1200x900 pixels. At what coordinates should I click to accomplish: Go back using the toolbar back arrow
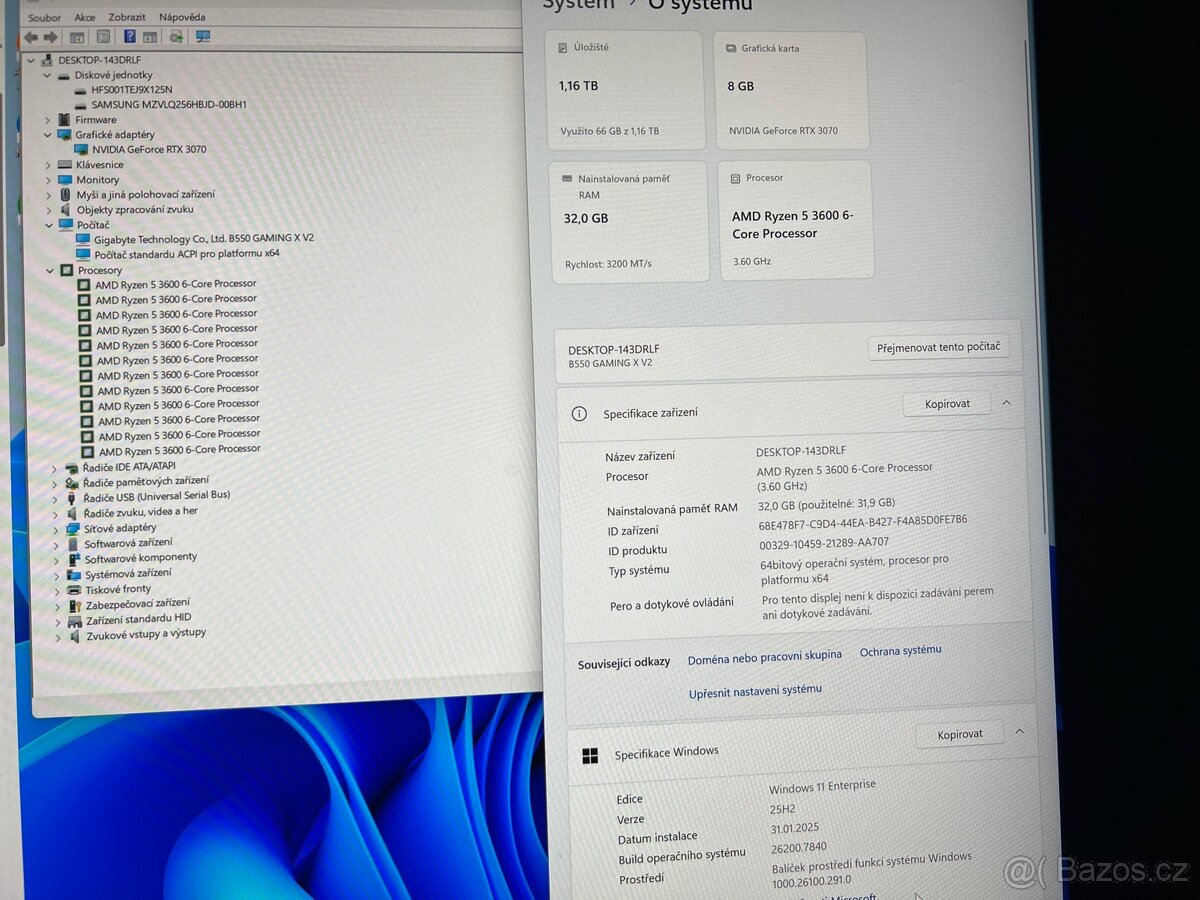[31, 37]
